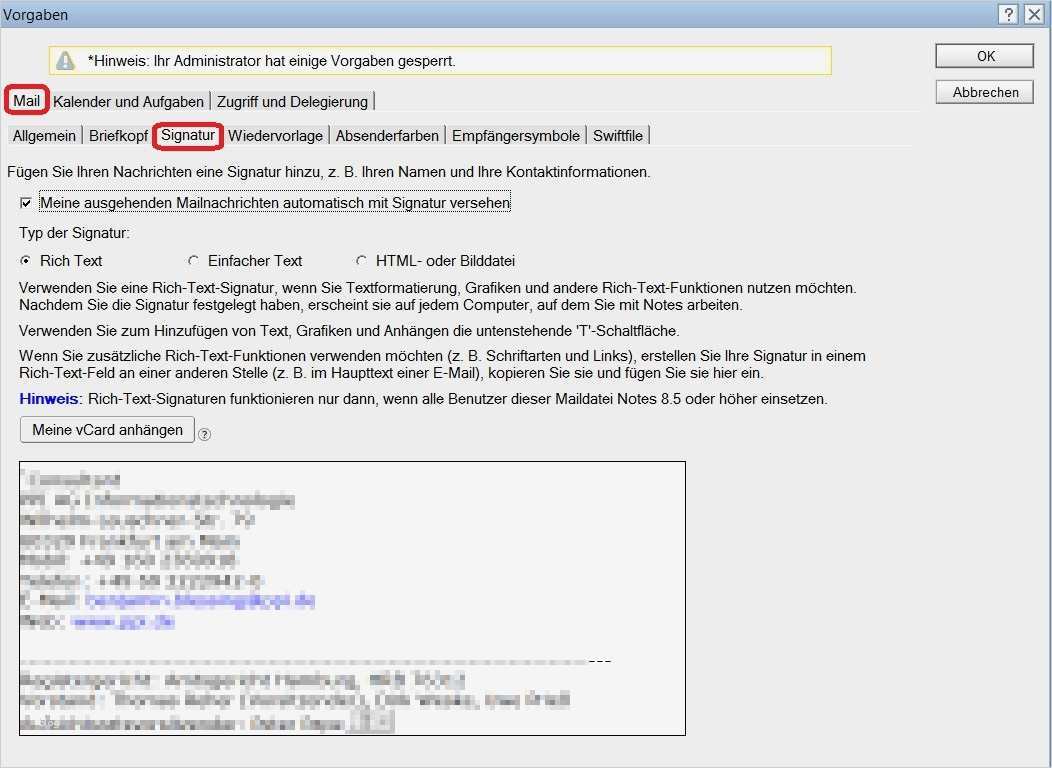Select the Wiedervorlage tab
Image resolution: width=1052 pixels, height=768 pixels.
pos(277,134)
